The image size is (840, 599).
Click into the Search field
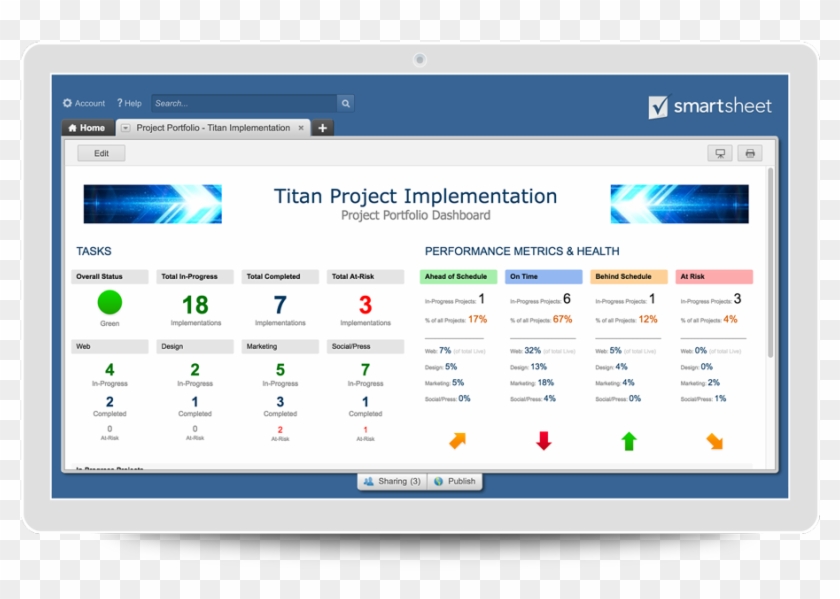[x=244, y=103]
